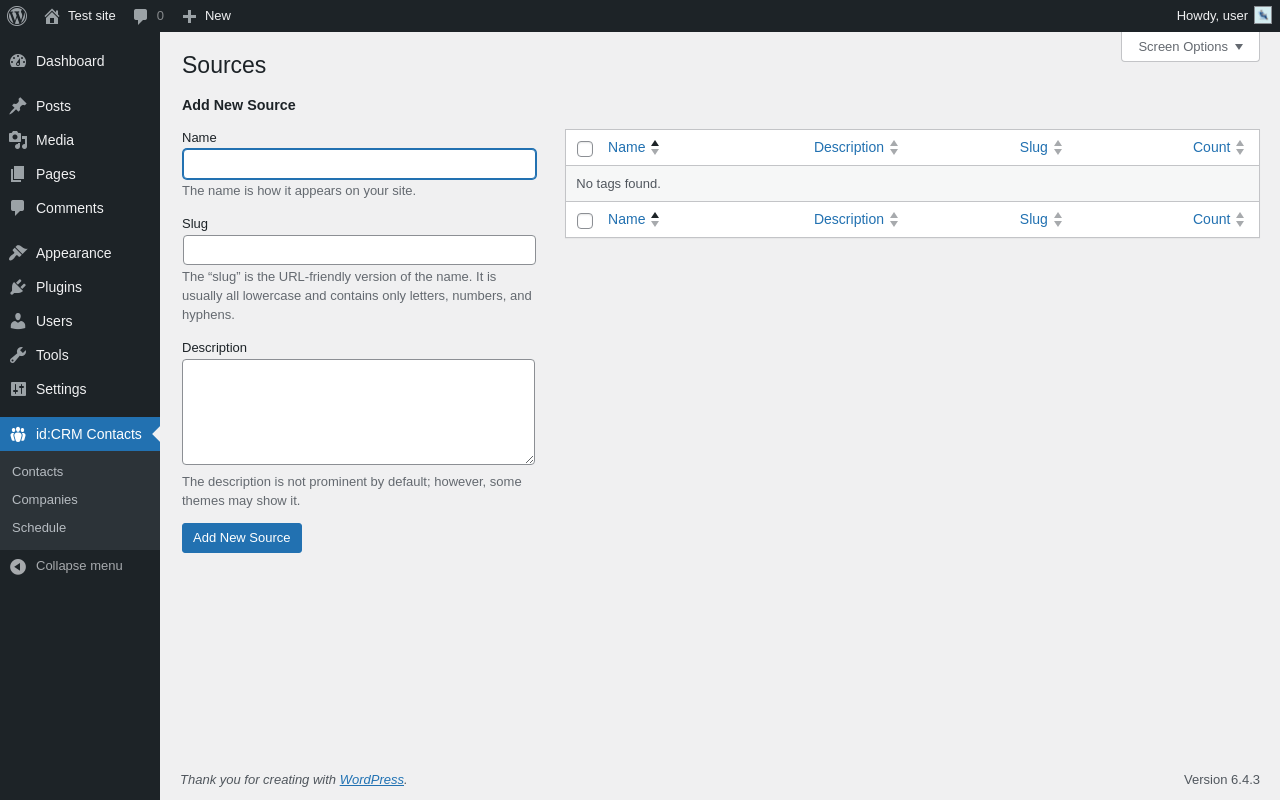Tick the select-all checkbox in table footer
Screen dimensions: 1280x800
point(585,221)
